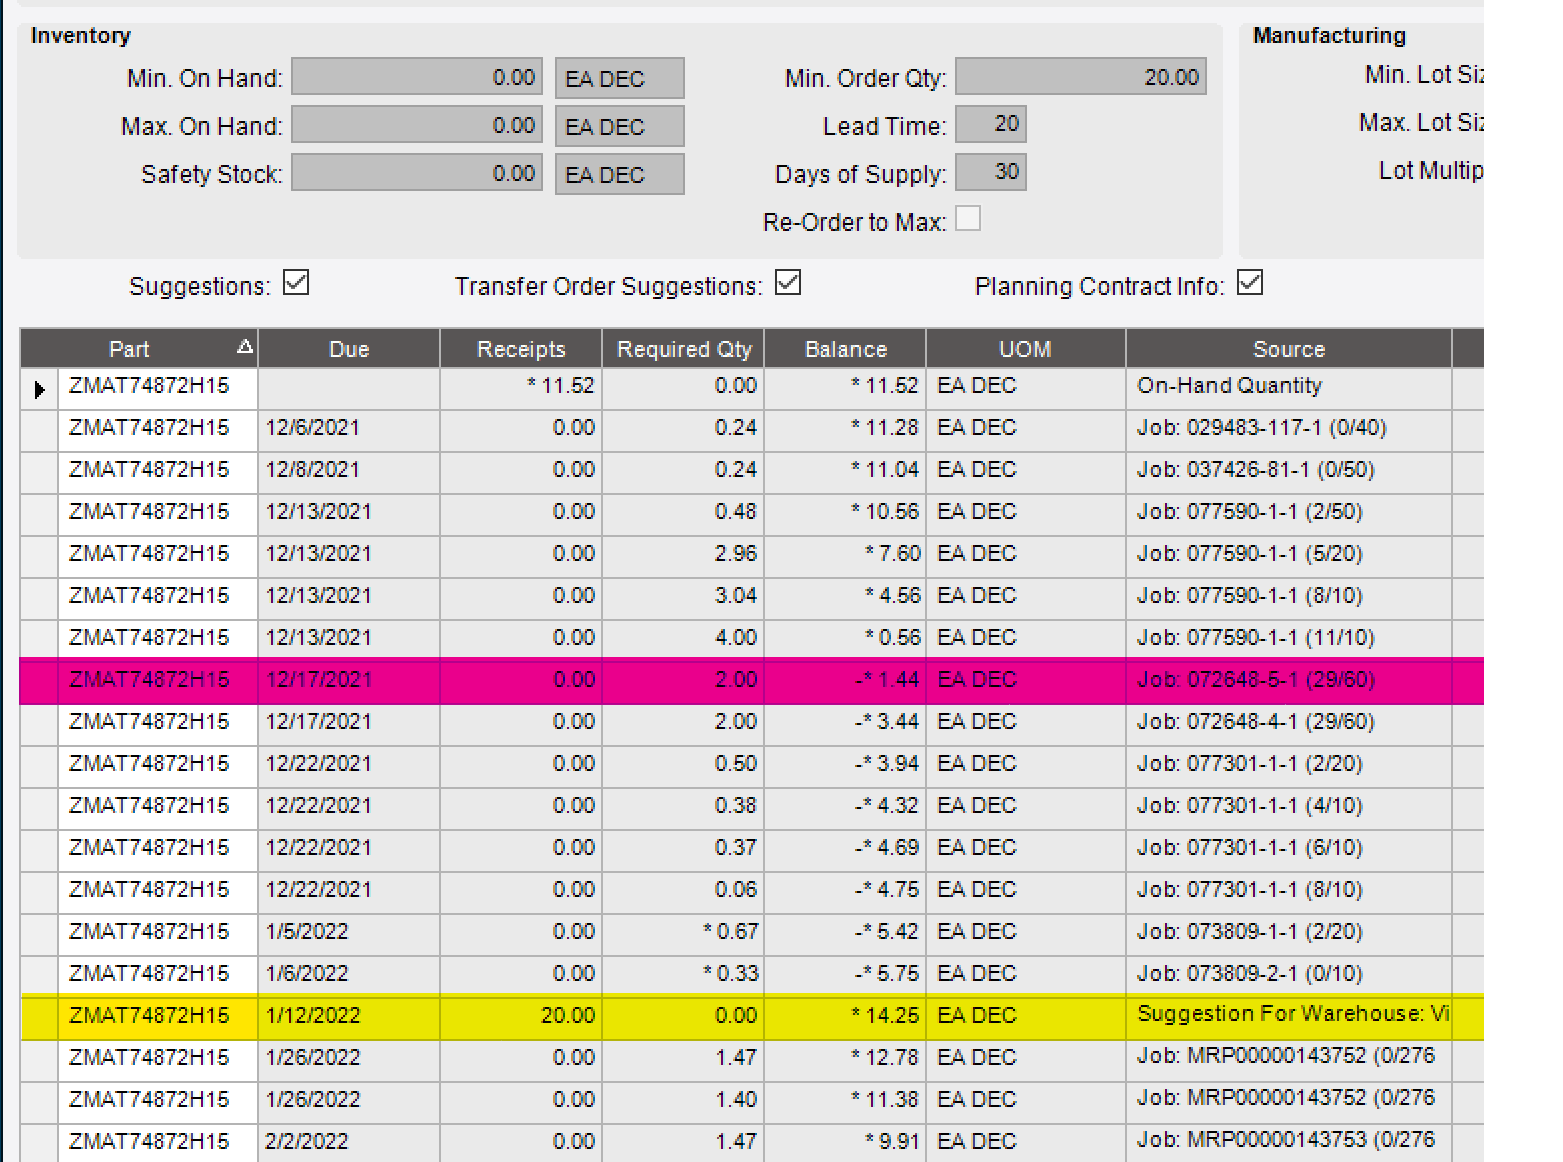Viewport: 1563px width, 1162px height.
Task: Disable Transfer Order Suggestions
Action: tap(788, 283)
